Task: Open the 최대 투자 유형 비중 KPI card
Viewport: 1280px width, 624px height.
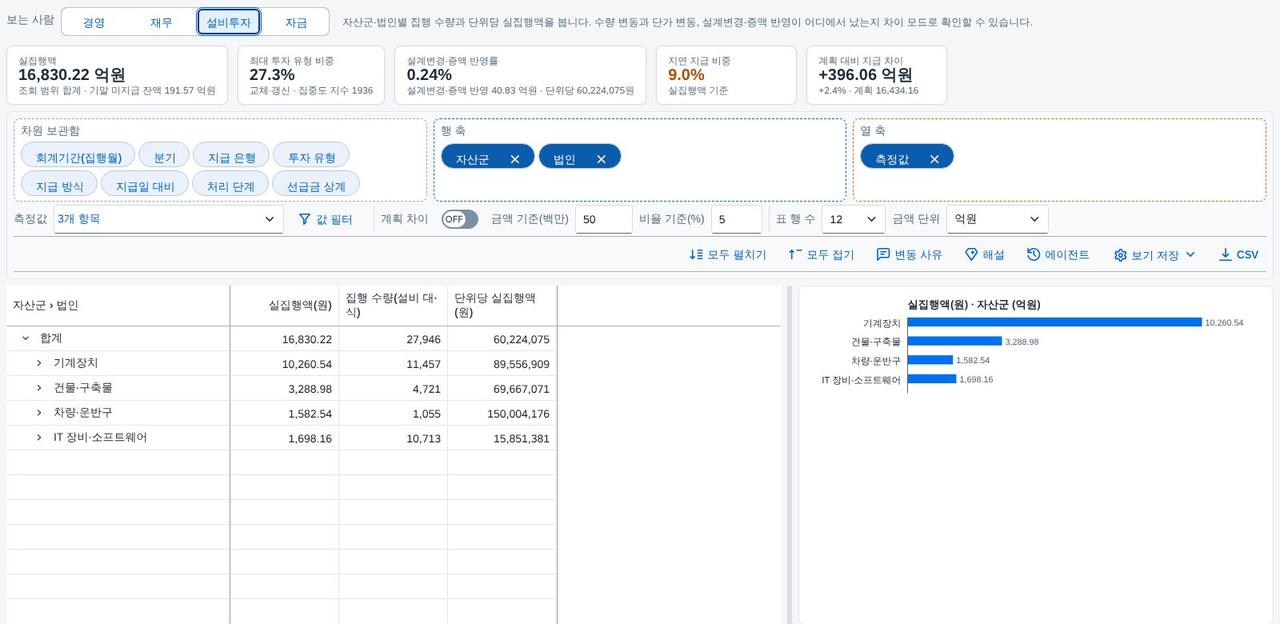Action: coord(311,75)
